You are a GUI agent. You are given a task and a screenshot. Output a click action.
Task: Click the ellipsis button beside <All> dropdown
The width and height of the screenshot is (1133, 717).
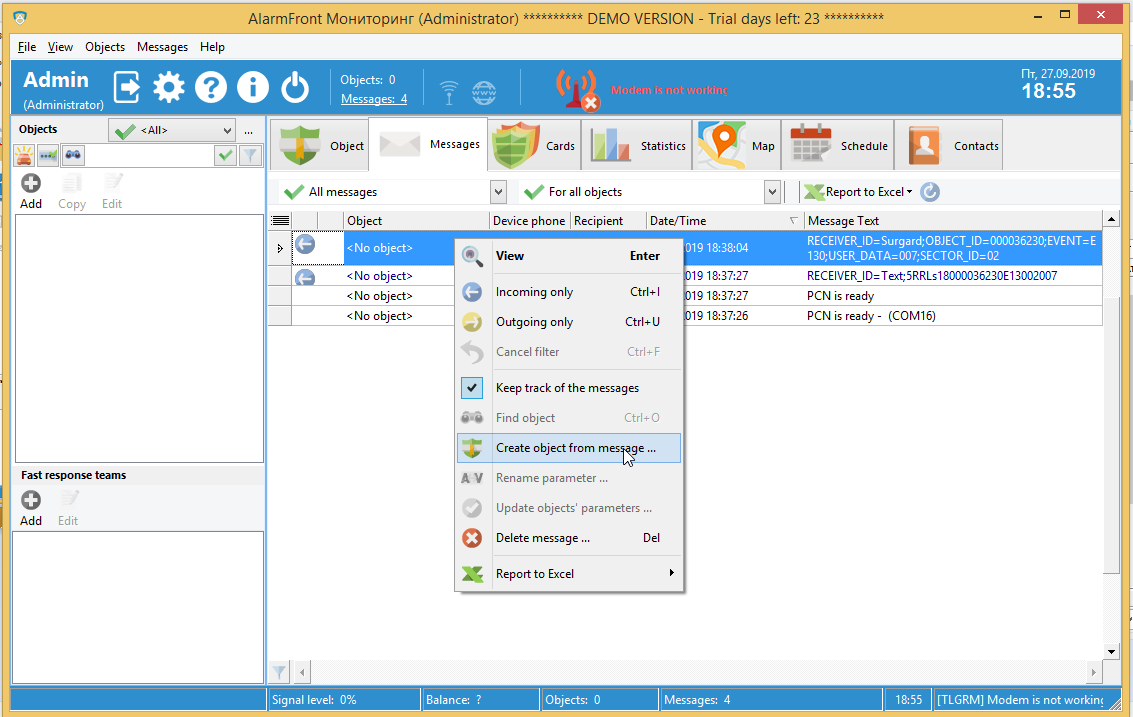(x=249, y=131)
